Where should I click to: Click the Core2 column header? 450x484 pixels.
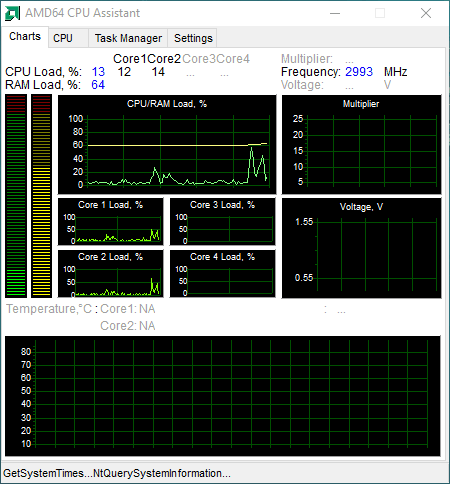[164, 59]
